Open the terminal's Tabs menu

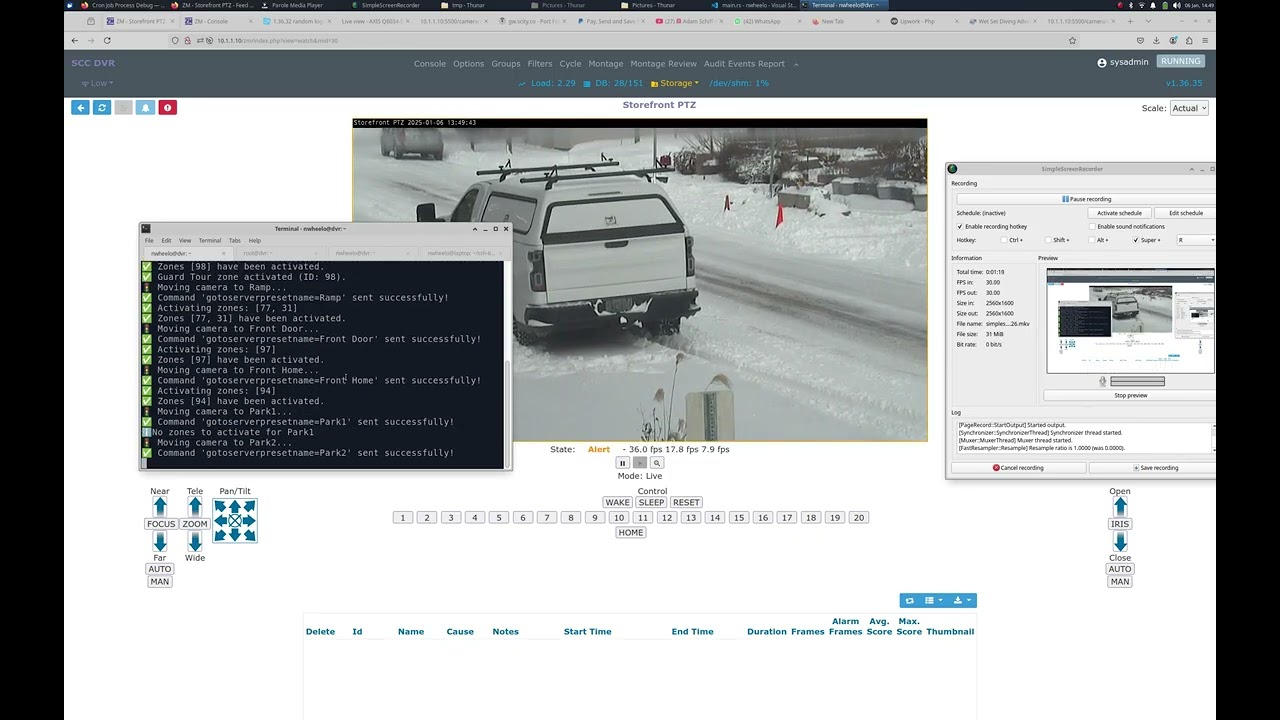235,241
